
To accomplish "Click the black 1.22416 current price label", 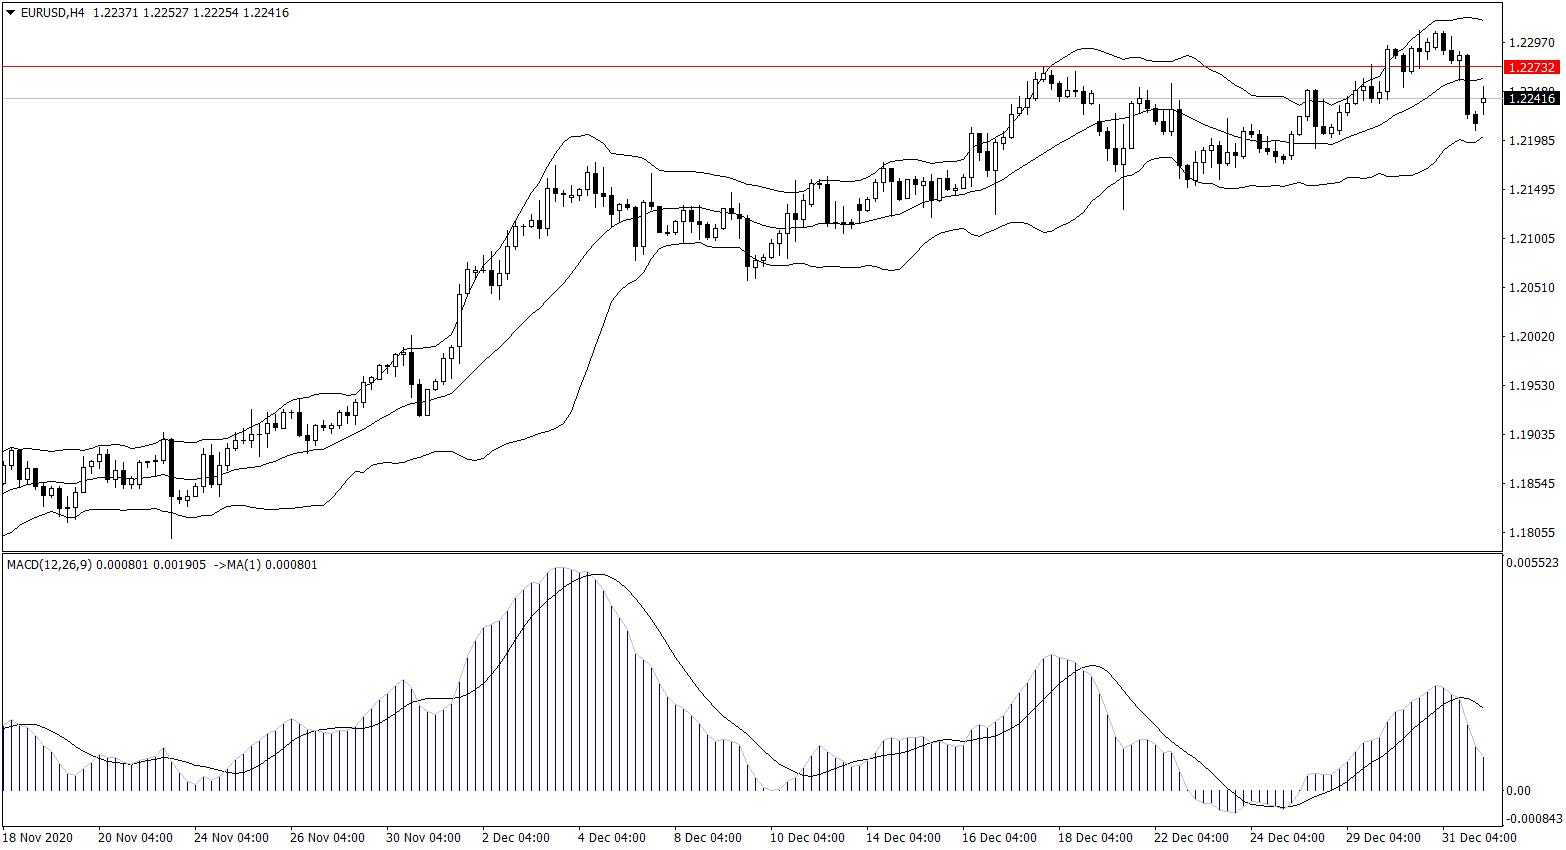I will (x=1531, y=98).
